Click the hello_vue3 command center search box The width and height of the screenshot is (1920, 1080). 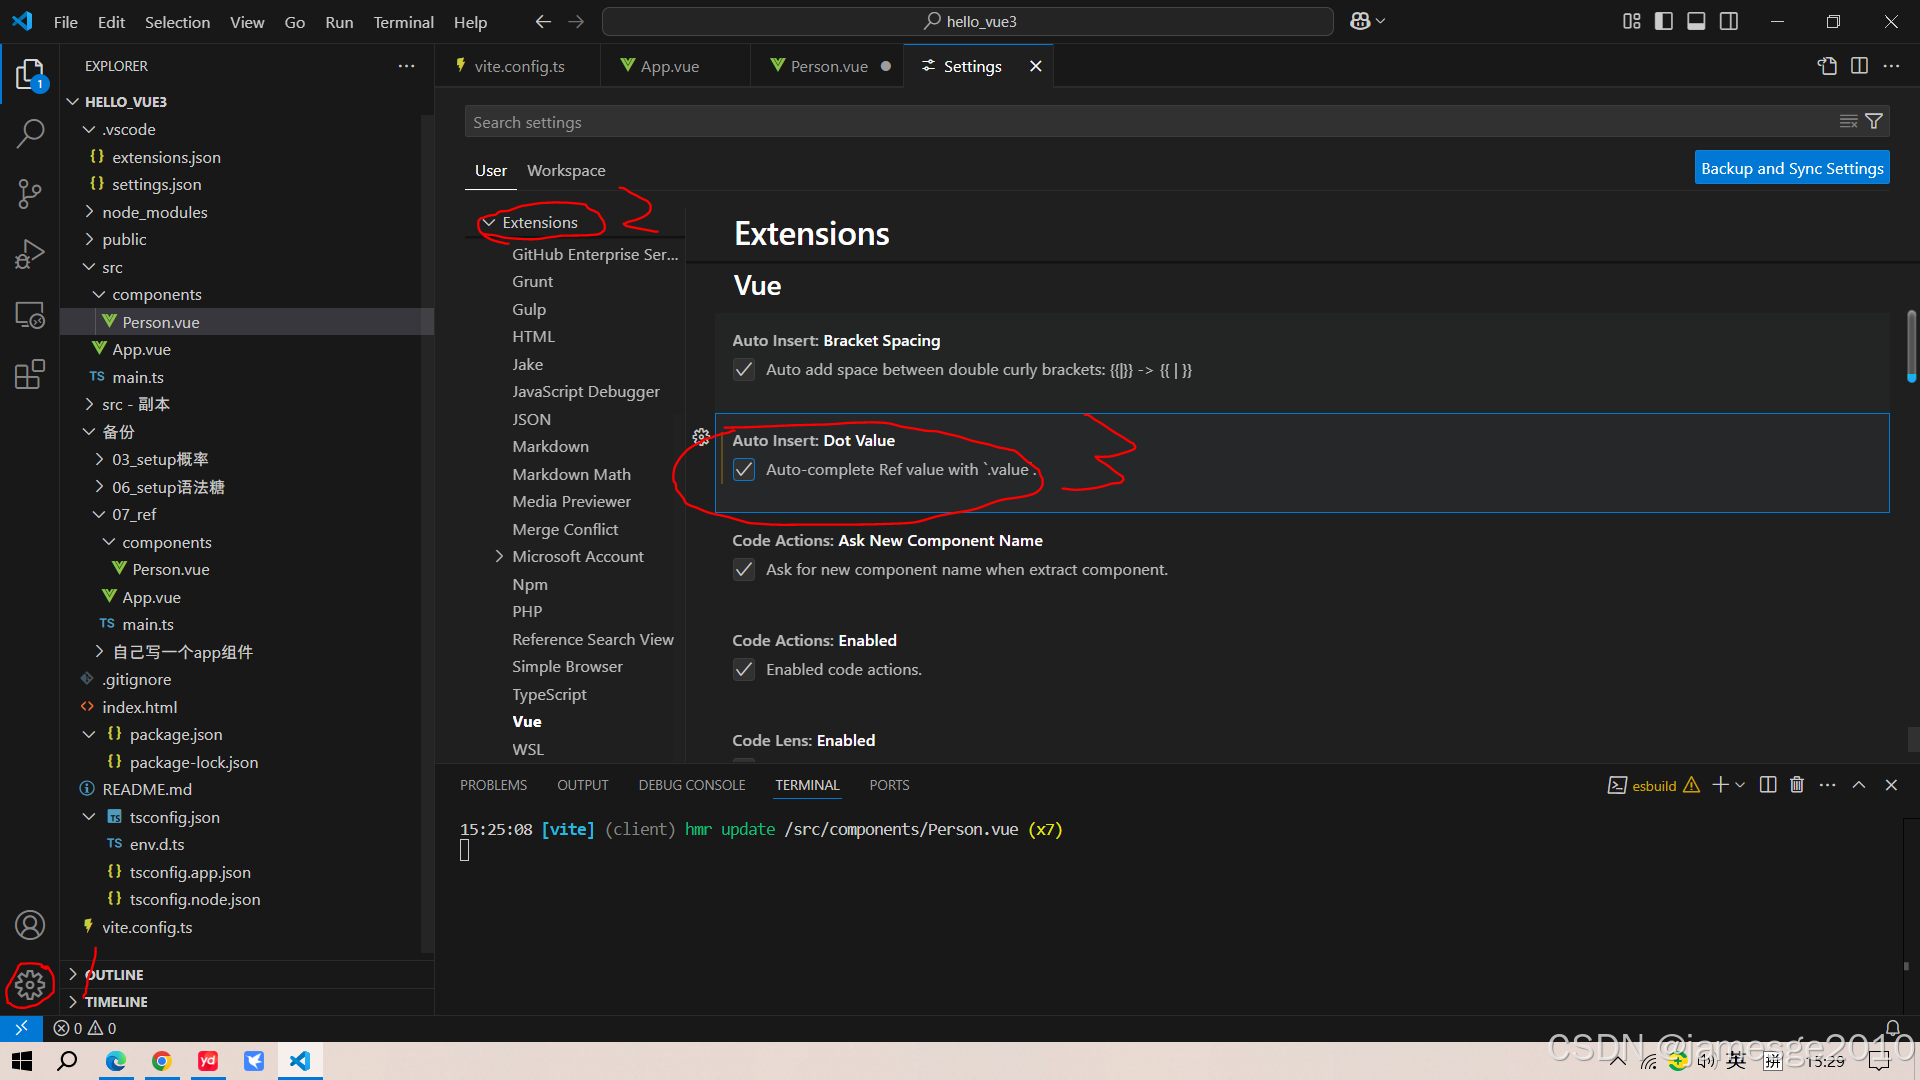(x=968, y=21)
